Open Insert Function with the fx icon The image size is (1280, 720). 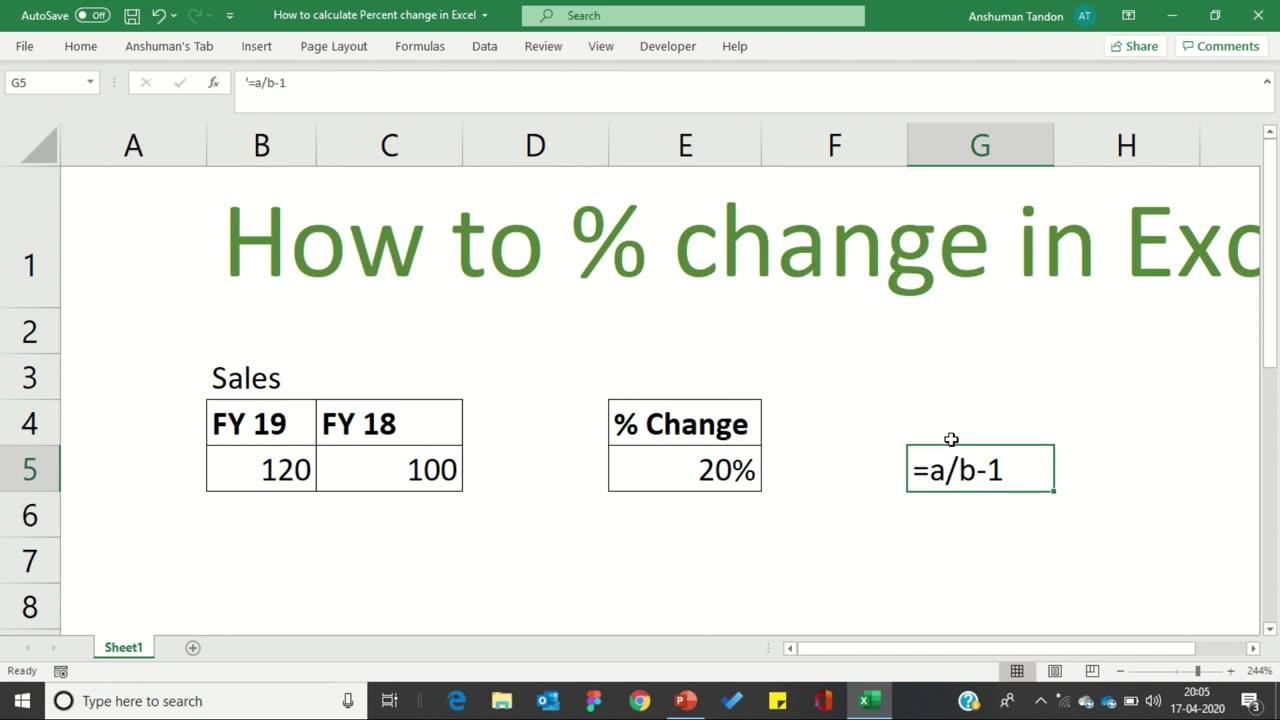[213, 82]
